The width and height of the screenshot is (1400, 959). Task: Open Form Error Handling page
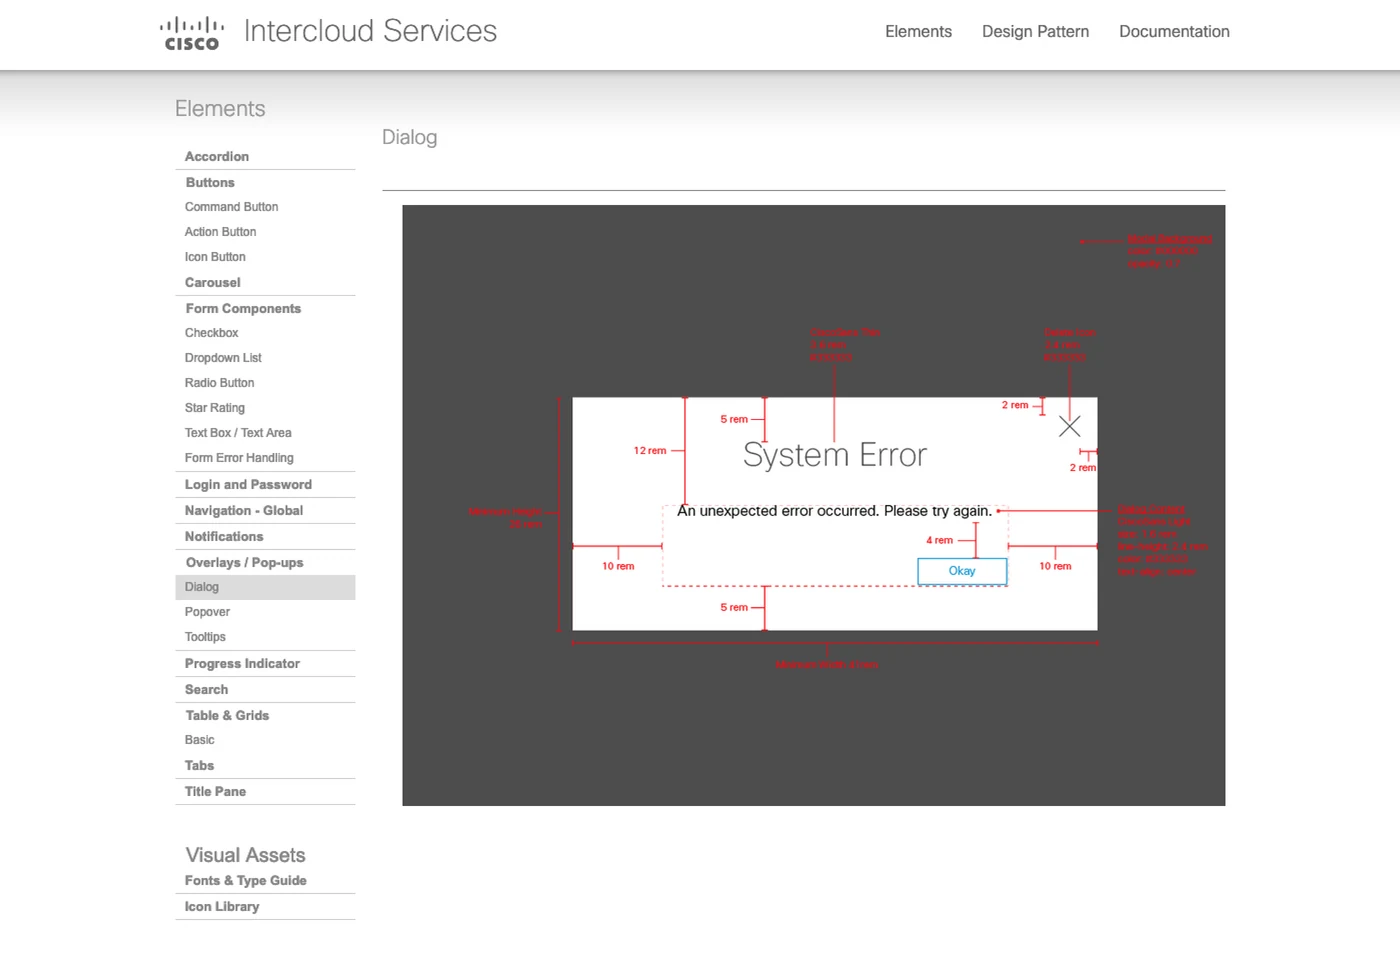239,458
